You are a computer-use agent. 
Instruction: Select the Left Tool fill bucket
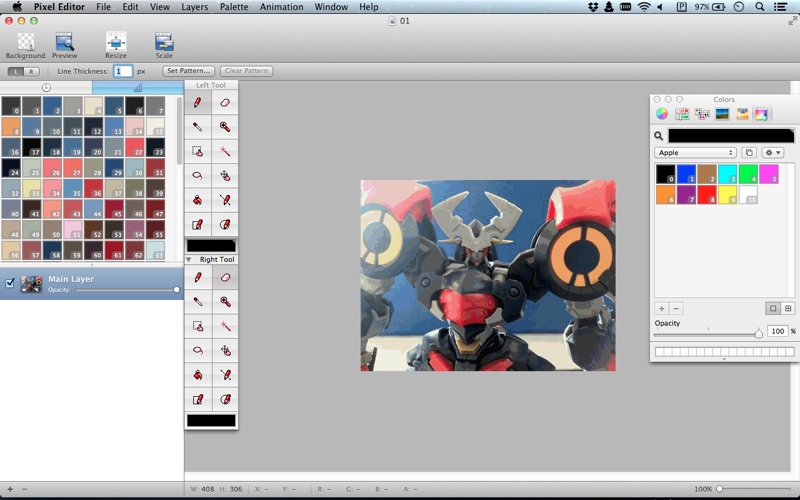point(198,200)
